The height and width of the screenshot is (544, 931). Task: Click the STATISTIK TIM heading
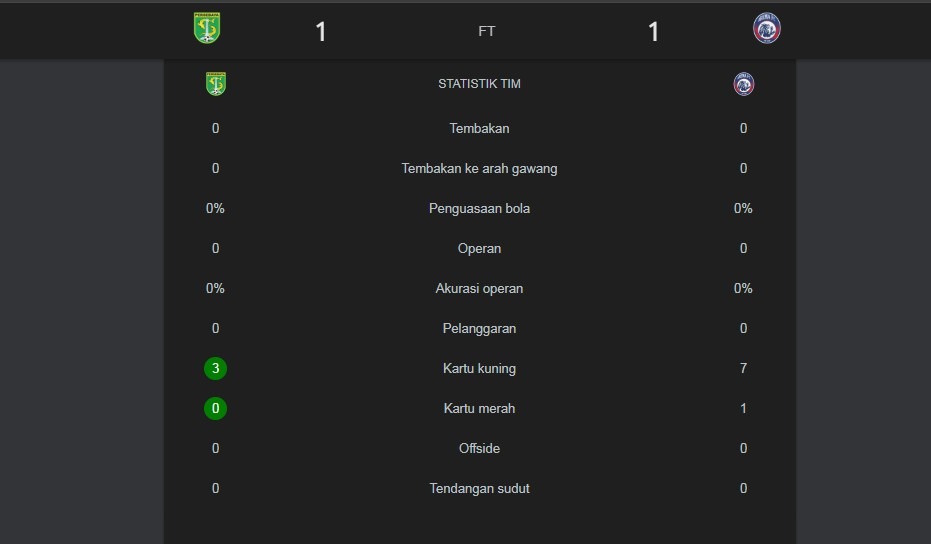click(x=479, y=84)
